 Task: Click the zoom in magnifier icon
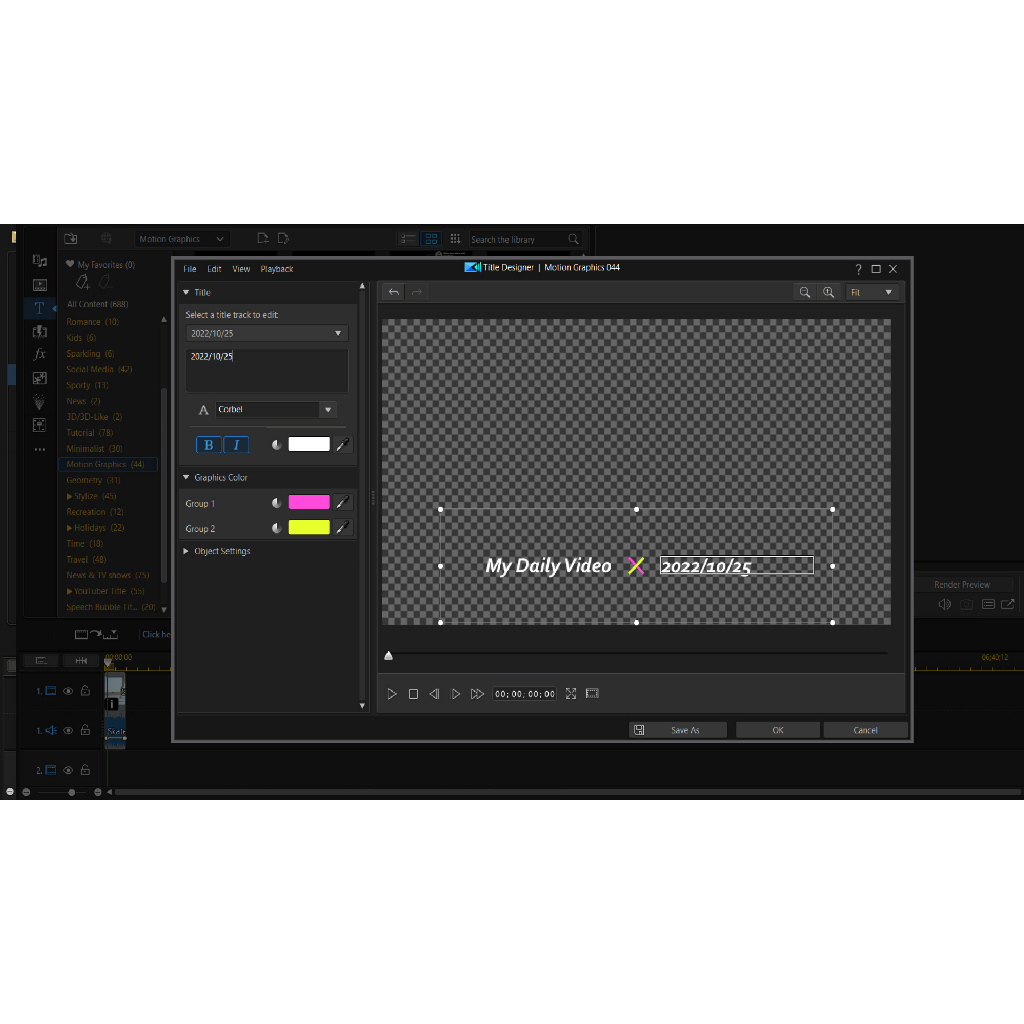click(828, 292)
